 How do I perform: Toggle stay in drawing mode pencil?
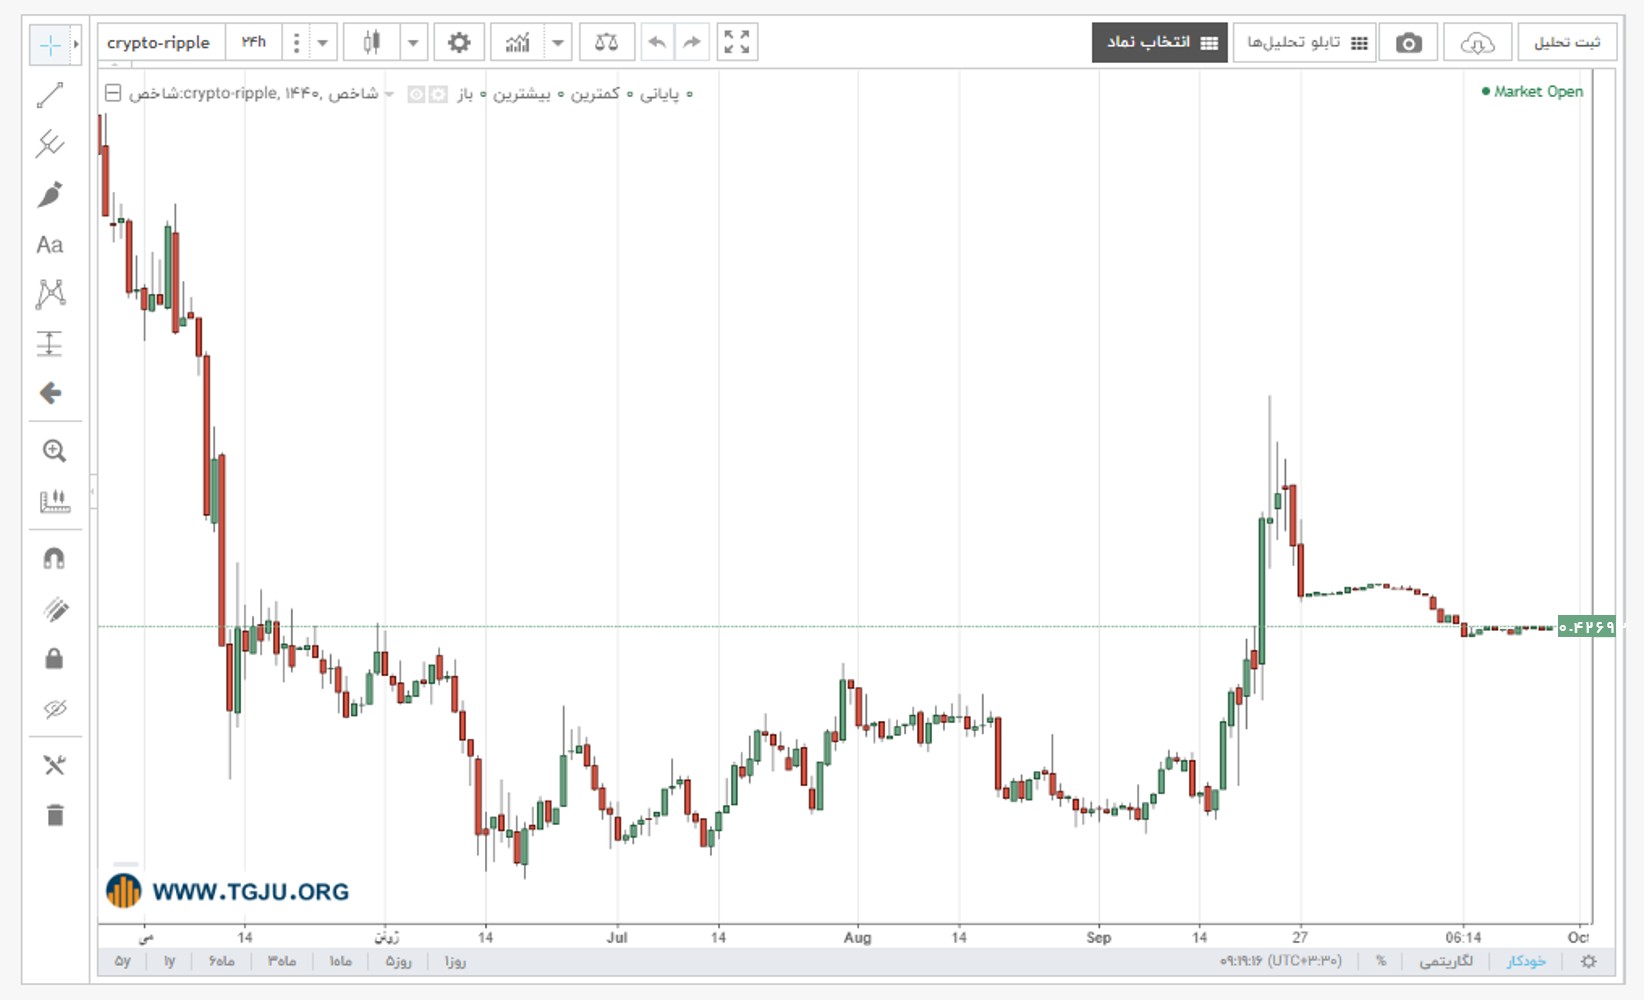point(54,609)
